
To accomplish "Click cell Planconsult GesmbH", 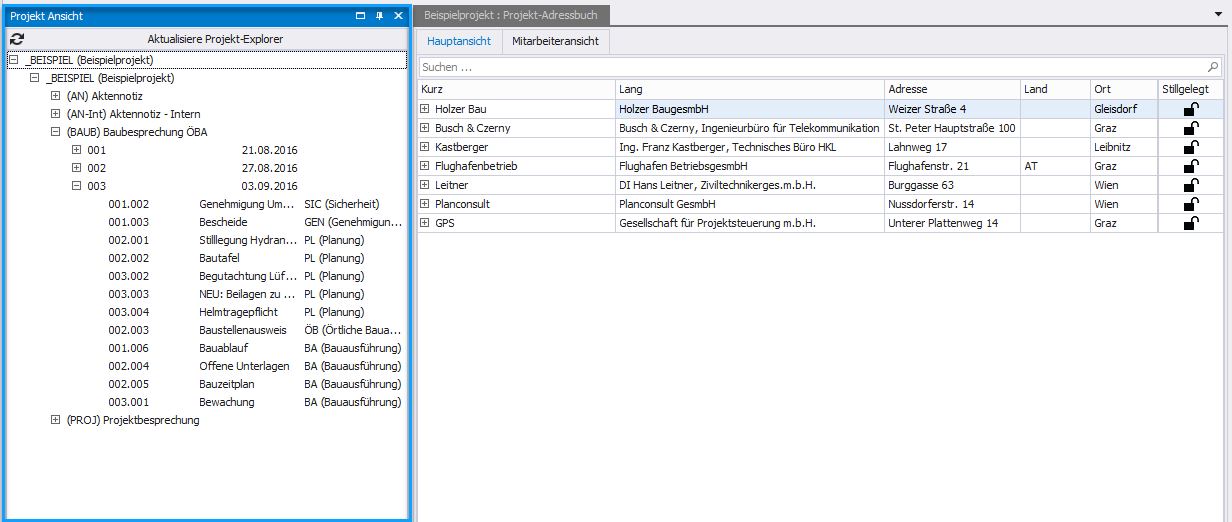I will coord(750,204).
